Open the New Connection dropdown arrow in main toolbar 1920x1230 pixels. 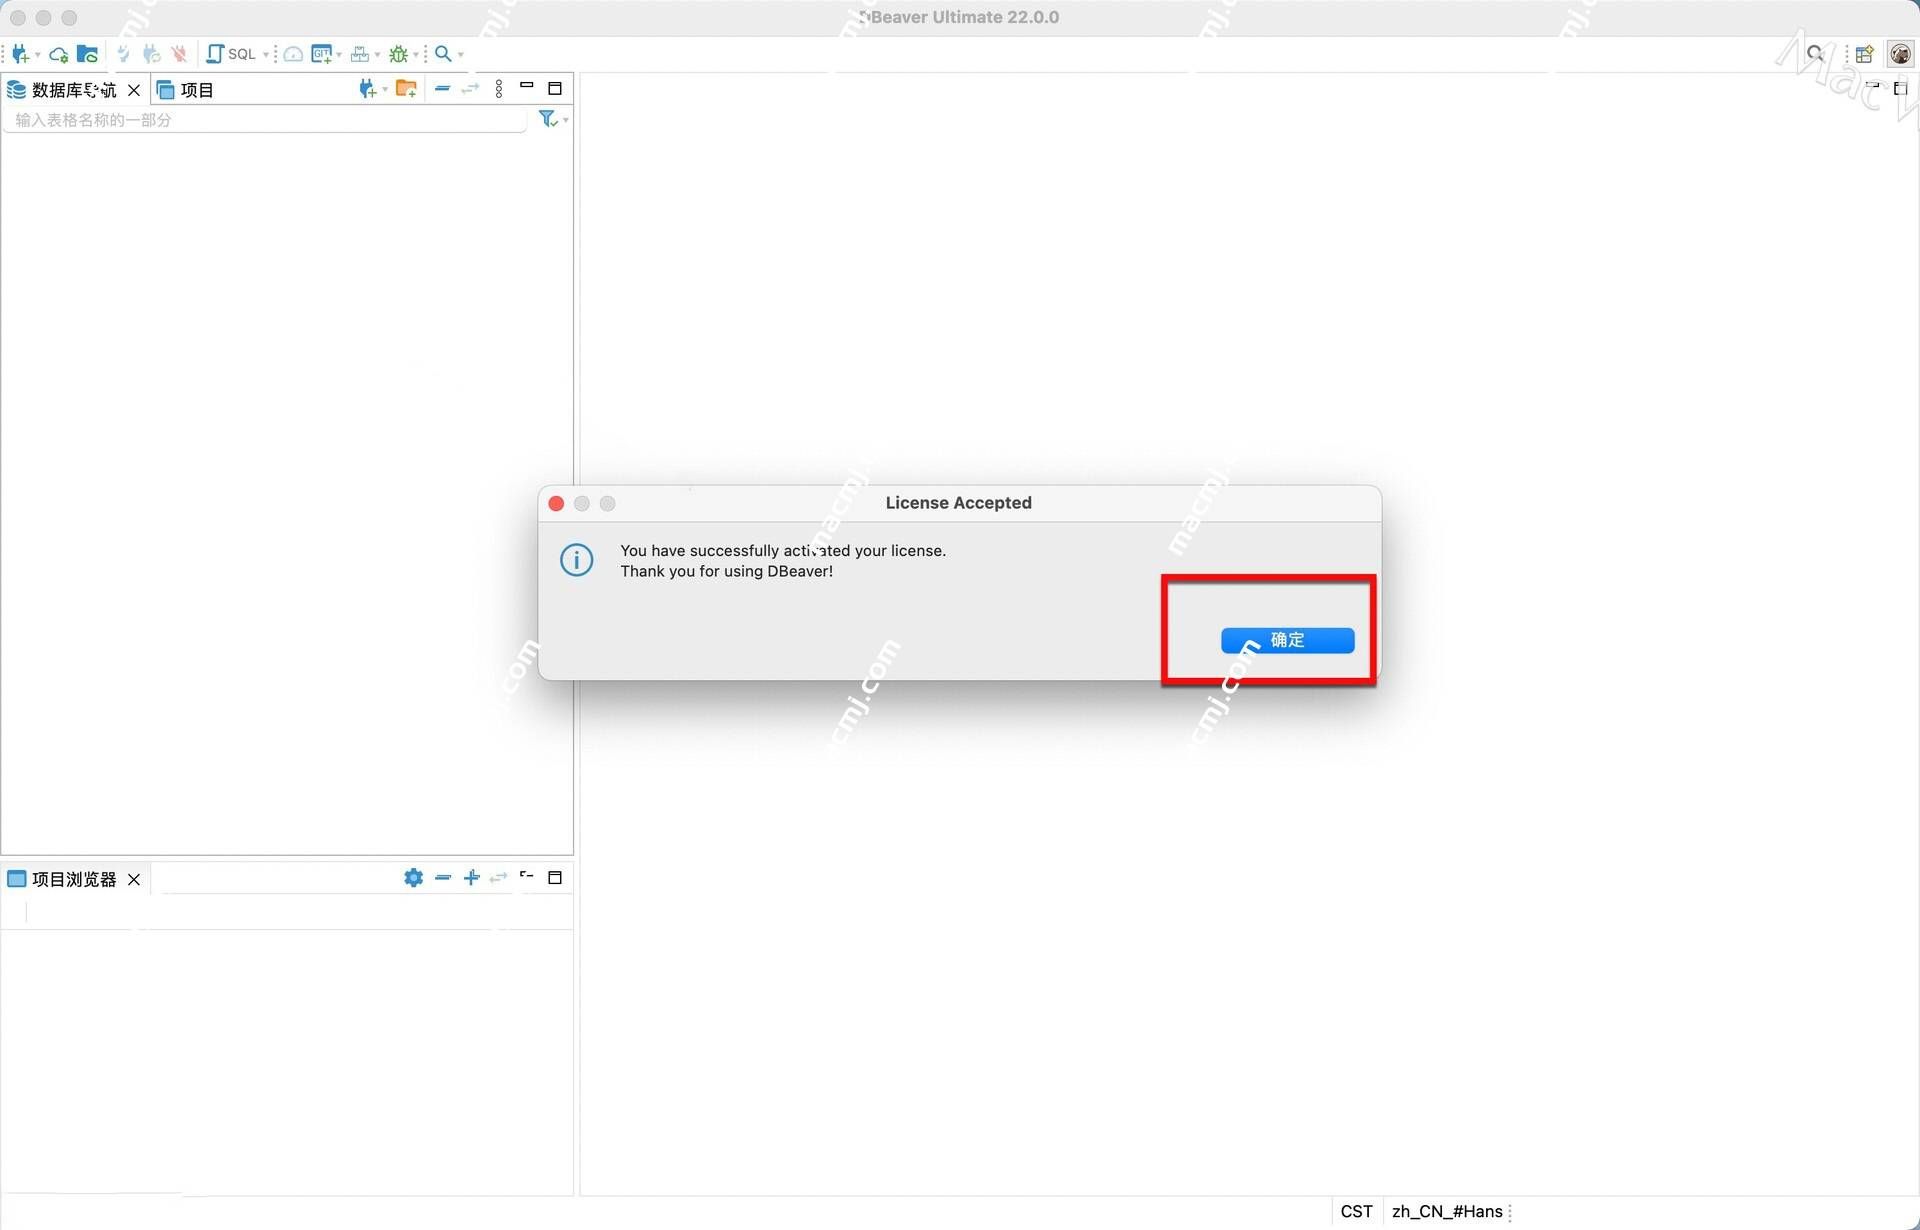37,55
